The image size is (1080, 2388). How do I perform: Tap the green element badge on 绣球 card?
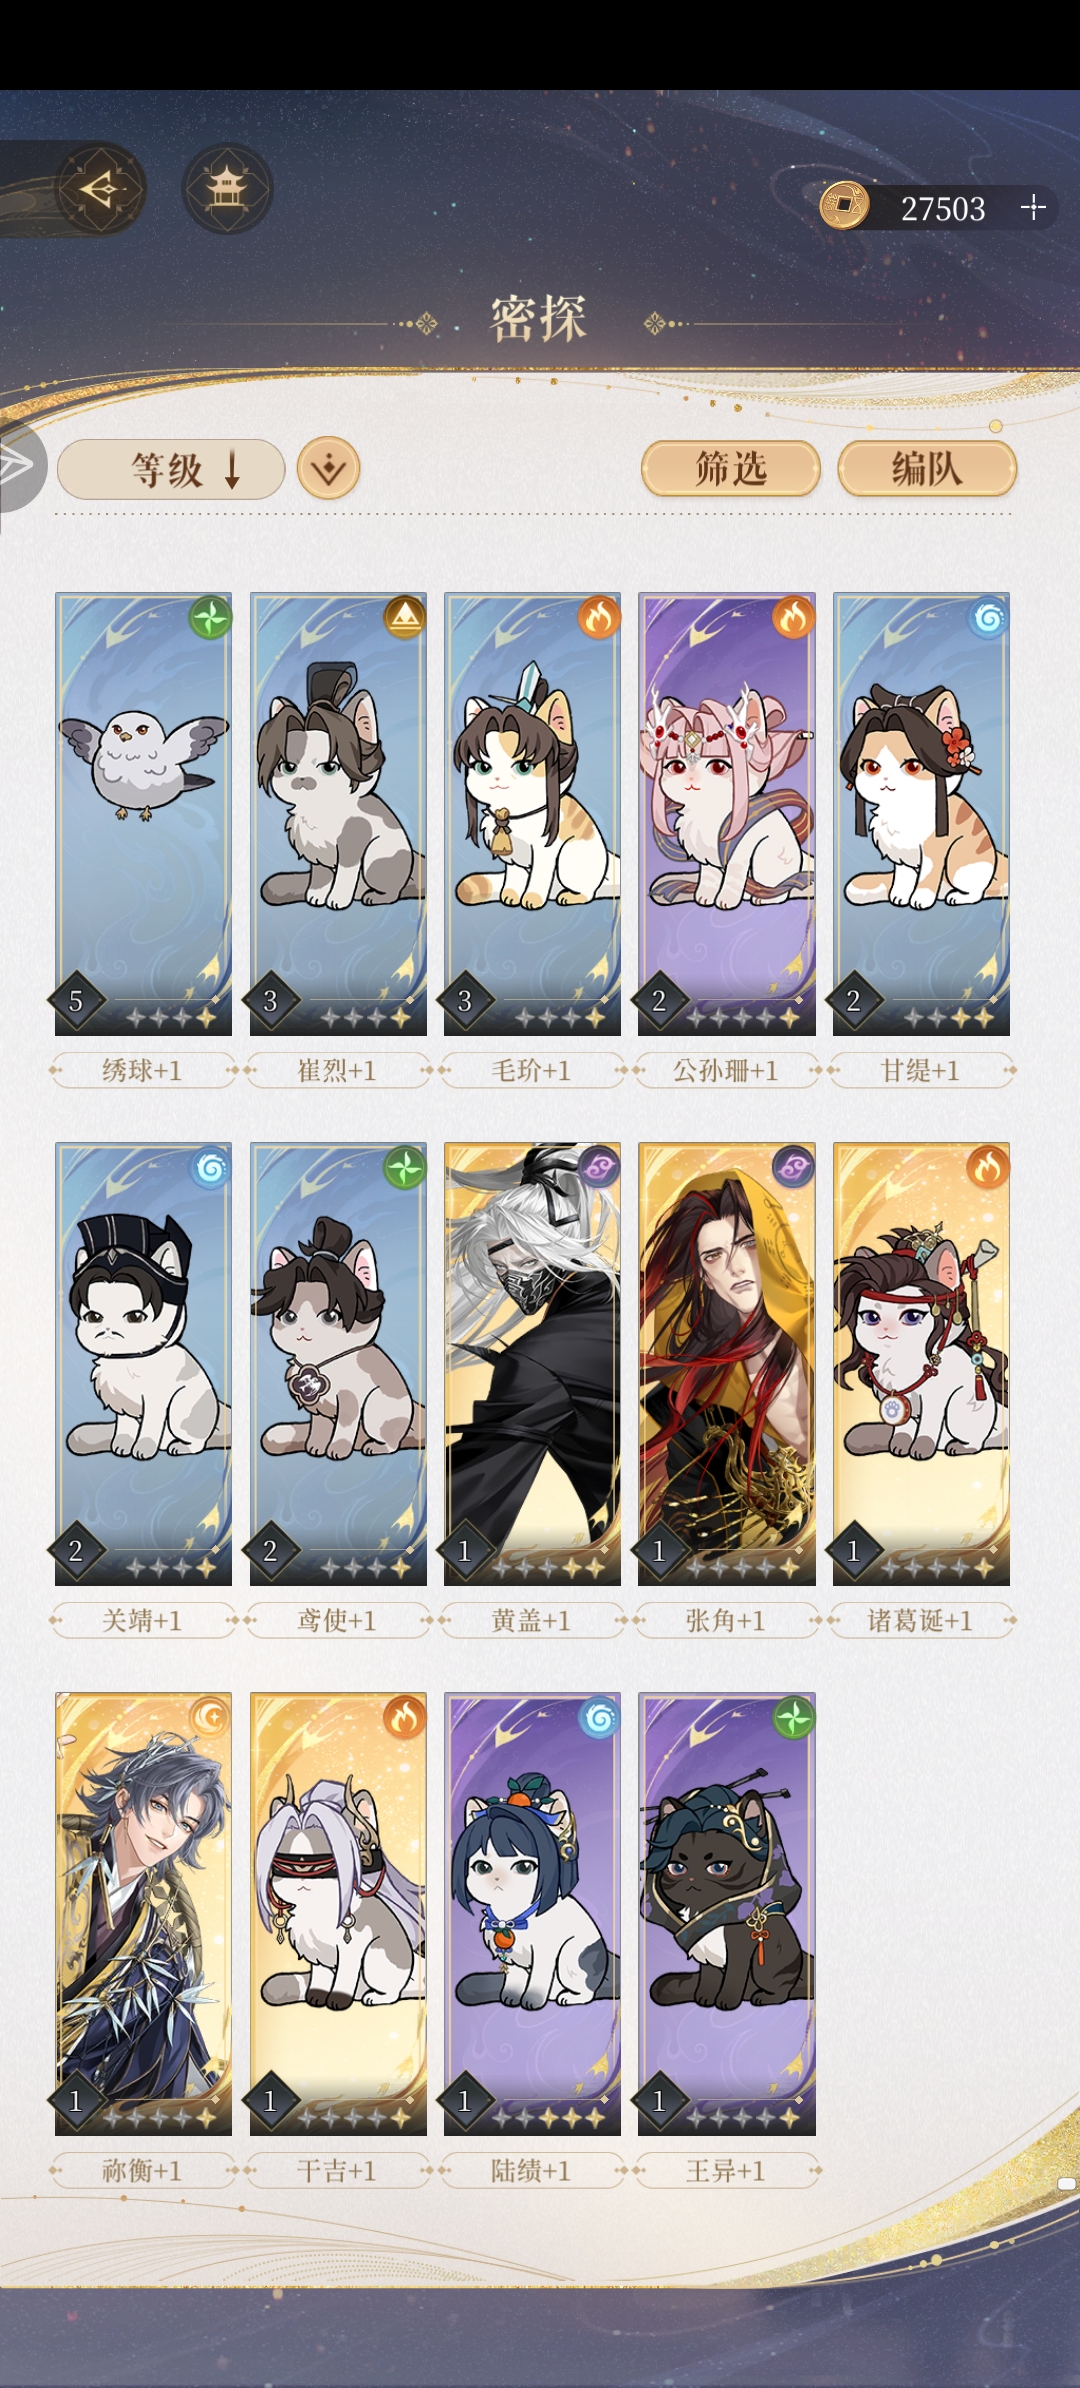[x=210, y=617]
